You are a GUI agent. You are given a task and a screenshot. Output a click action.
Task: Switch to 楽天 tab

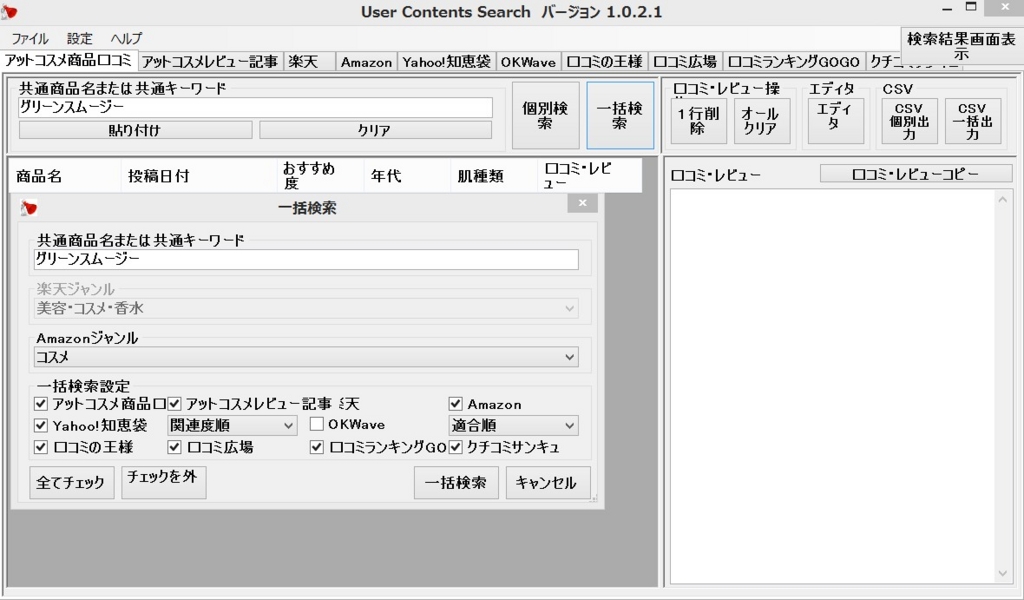pyautogui.click(x=310, y=62)
